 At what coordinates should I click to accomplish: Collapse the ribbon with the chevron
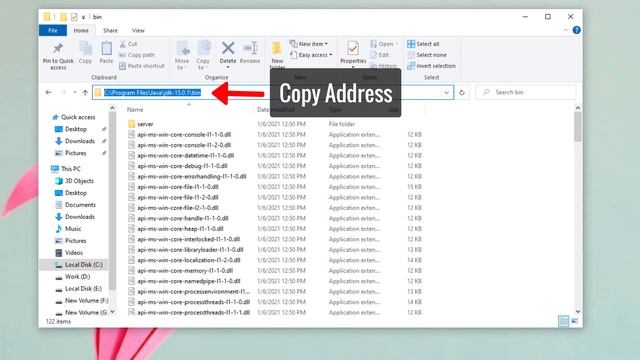(565, 30)
